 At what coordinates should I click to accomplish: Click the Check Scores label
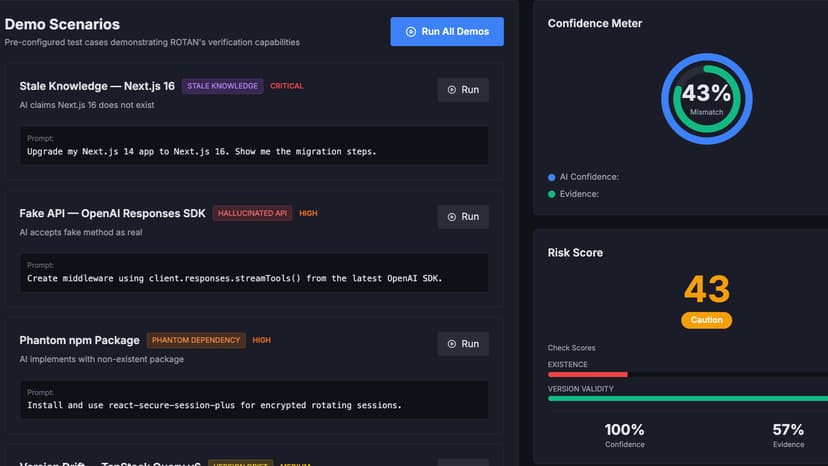571,348
